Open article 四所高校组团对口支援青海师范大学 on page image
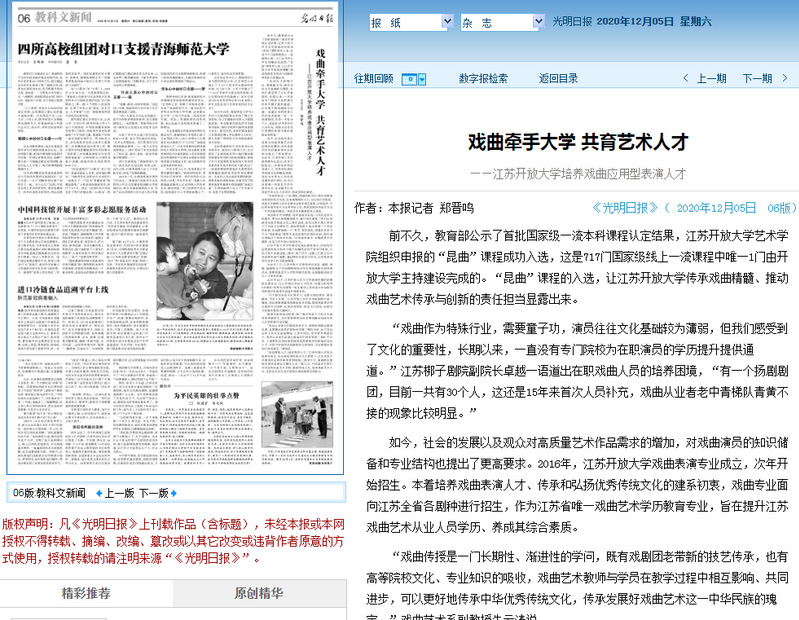The image size is (799, 620). (x=123, y=49)
